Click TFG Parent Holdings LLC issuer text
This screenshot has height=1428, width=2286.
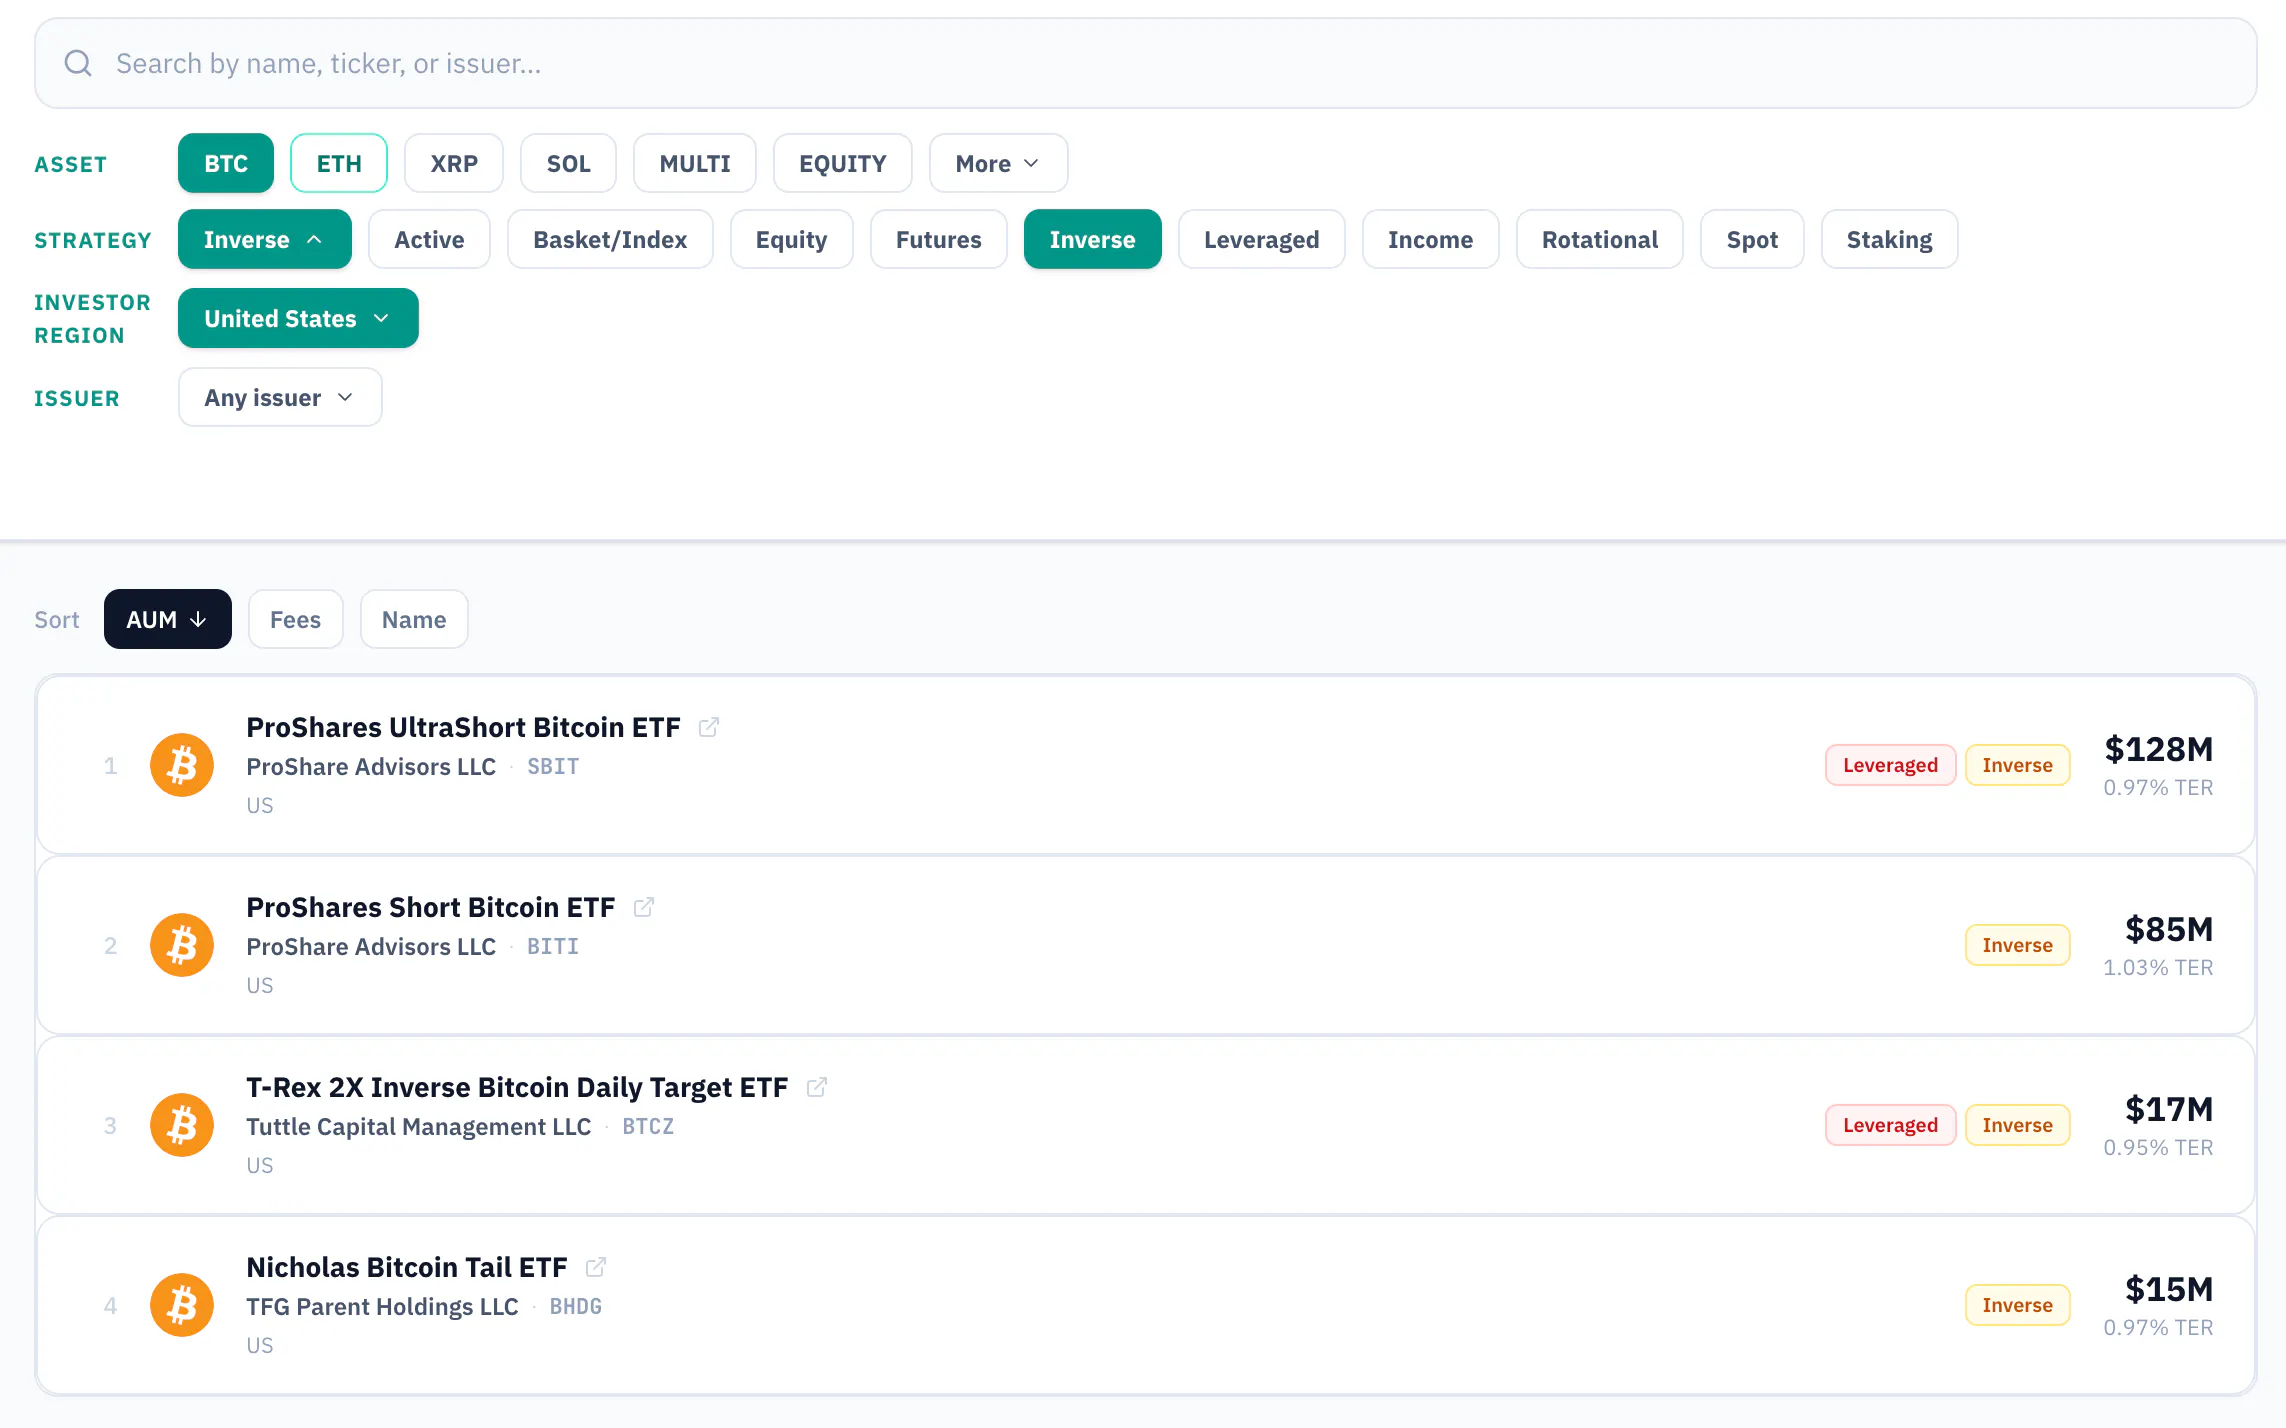pyautogui.click(x=383, y=1307)
